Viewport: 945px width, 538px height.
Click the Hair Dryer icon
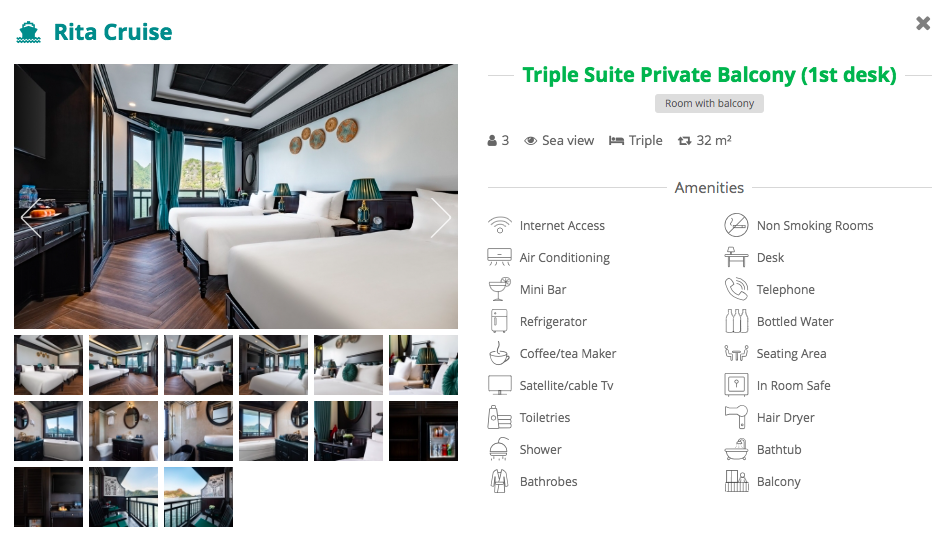click(736, 417)
